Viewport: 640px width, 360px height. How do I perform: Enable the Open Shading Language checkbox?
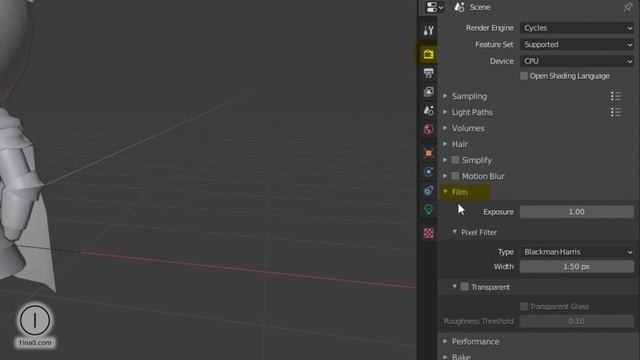(524, 76)
